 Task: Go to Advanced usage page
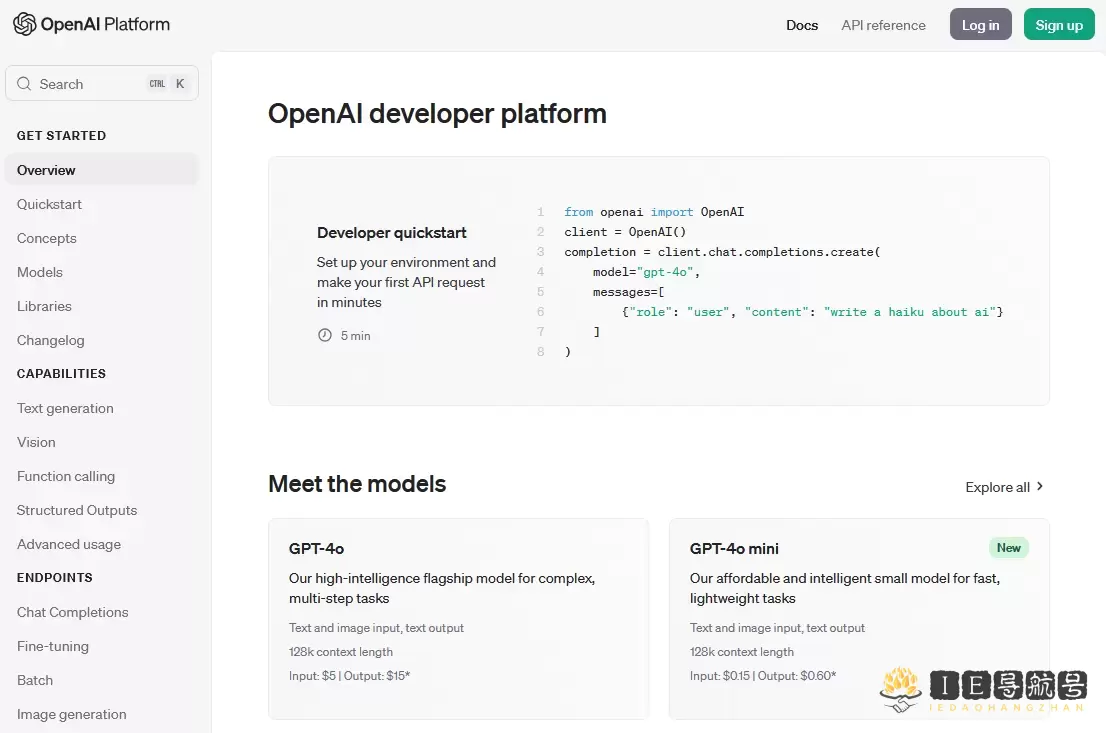coord(69,545)
